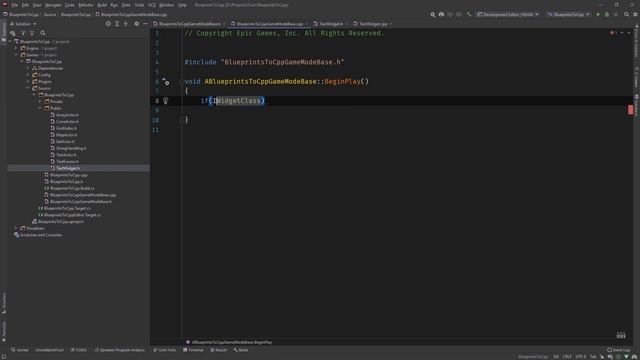Switch to TestWidget.h editor tab
The height and width of the screenshot is (360, 640).
click(x=331, y=24)
